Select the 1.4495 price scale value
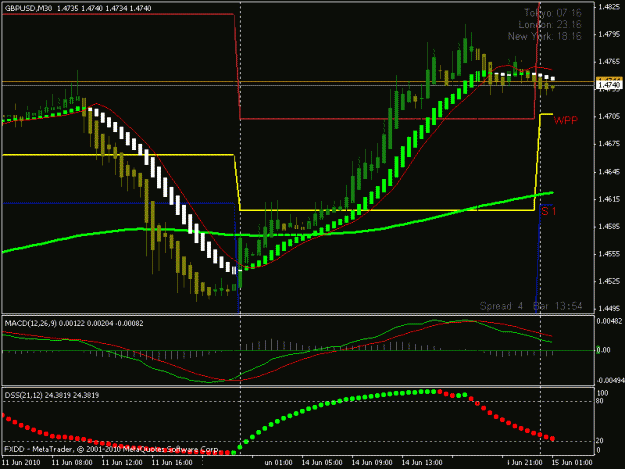This screenshot has width=625, height=469. [x=609, y=309]
